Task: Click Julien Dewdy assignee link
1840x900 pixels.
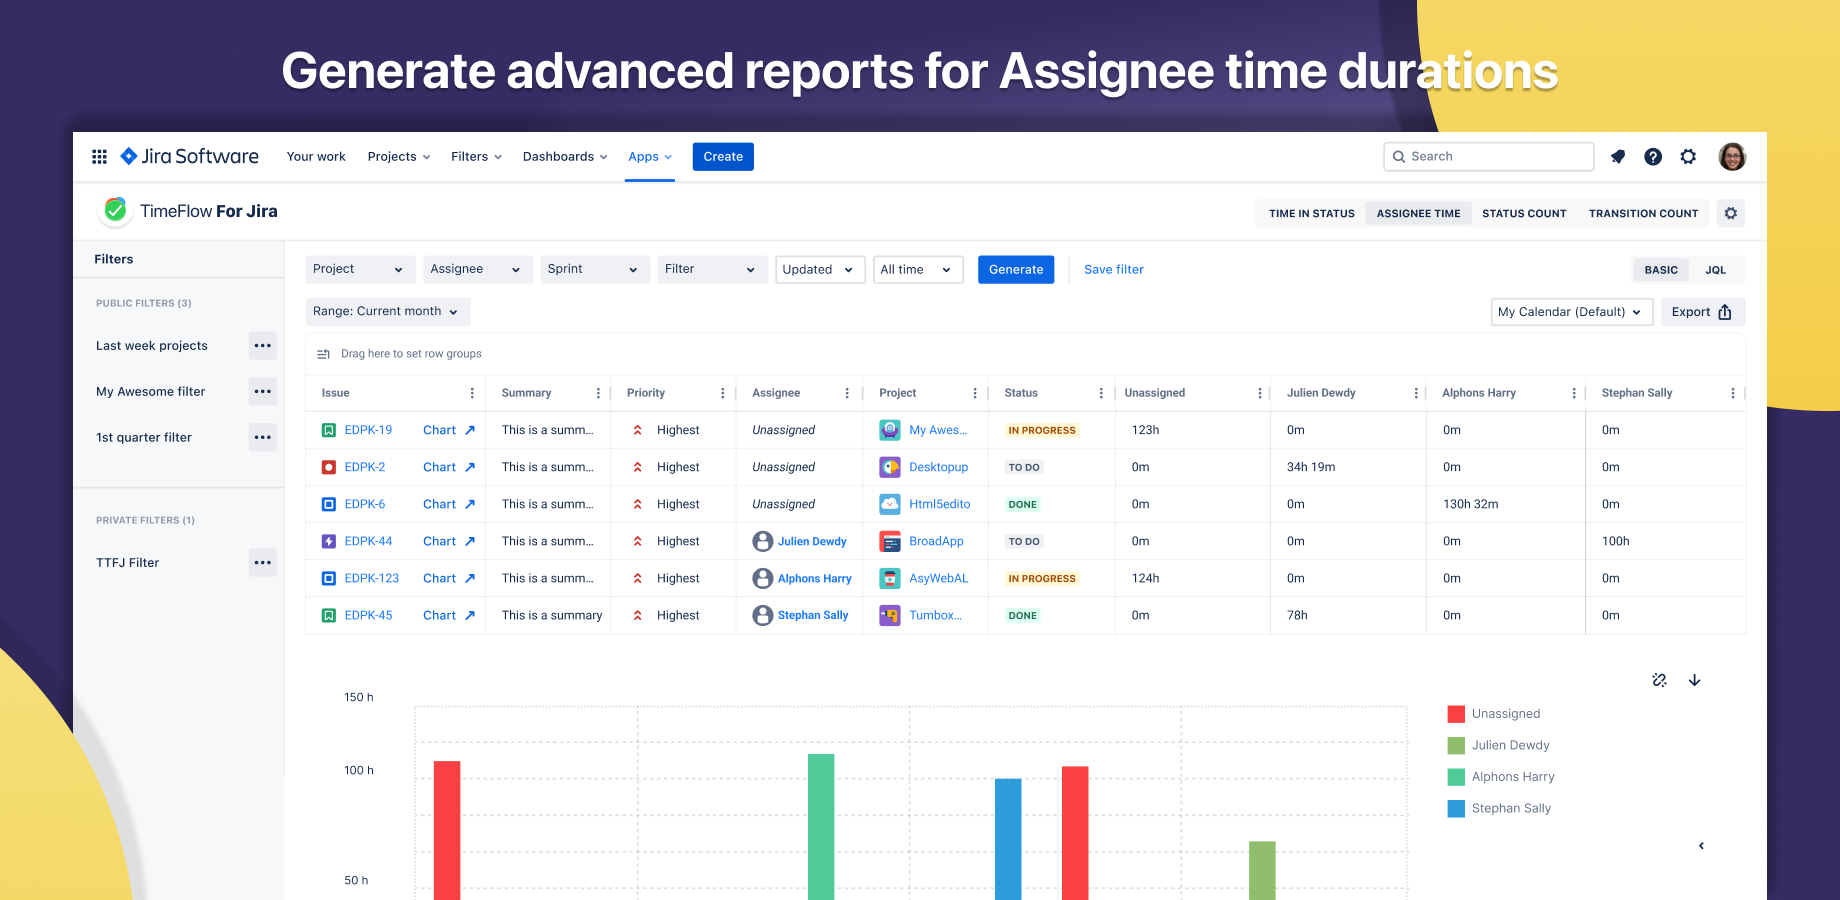Action: pyautogui.click(x=812, y=541)
